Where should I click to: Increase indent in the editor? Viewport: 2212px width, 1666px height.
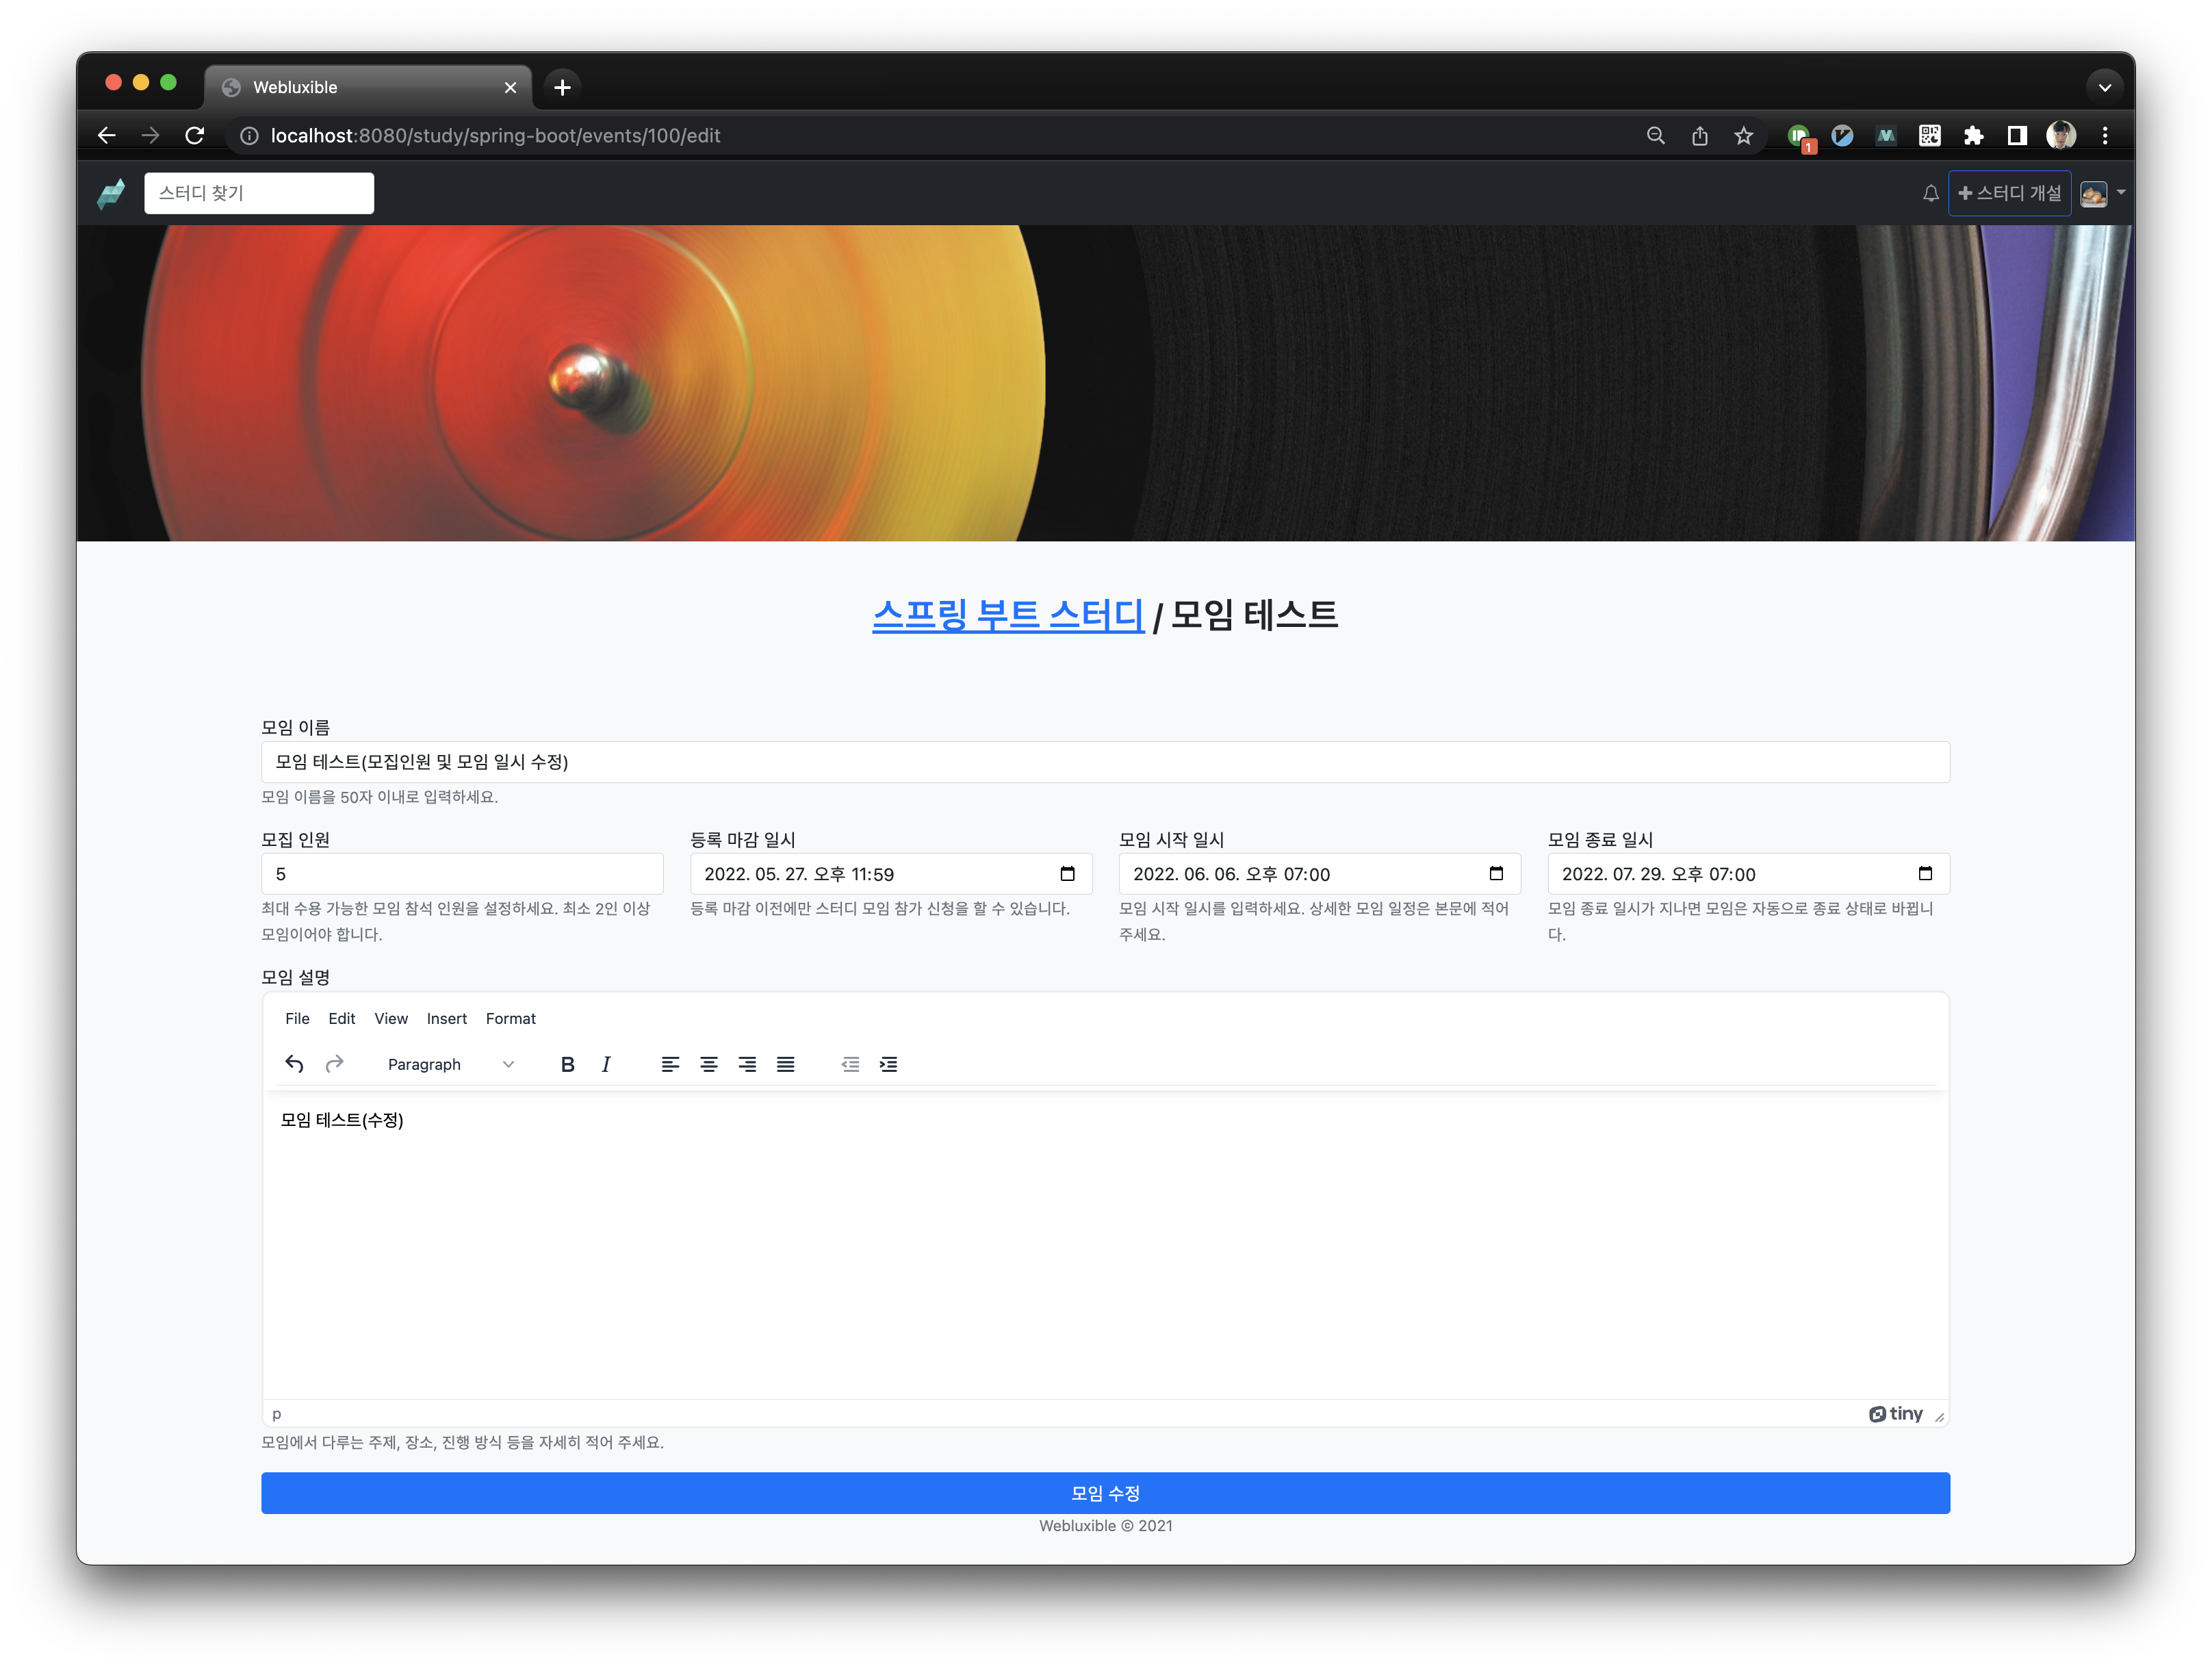click(x=888, y=1064)
